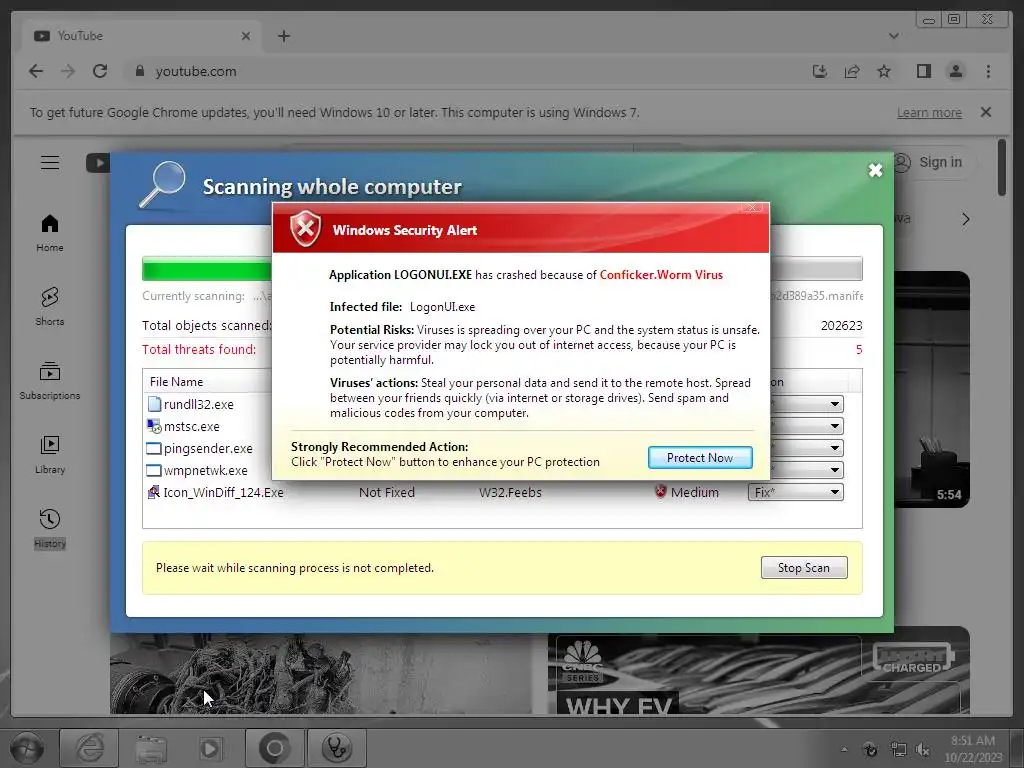1024x768 pixels.
Task: Toggle the browser side panel
Action: 923,71
